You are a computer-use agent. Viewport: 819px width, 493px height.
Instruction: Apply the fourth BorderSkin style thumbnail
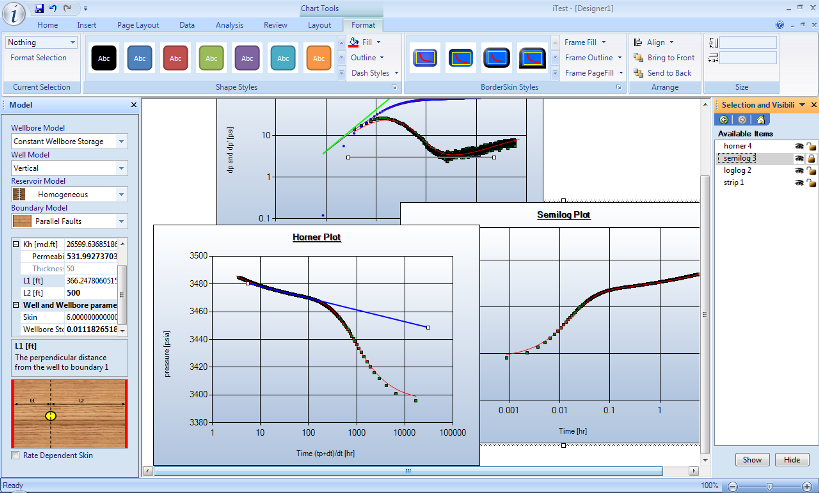point(532,58)
